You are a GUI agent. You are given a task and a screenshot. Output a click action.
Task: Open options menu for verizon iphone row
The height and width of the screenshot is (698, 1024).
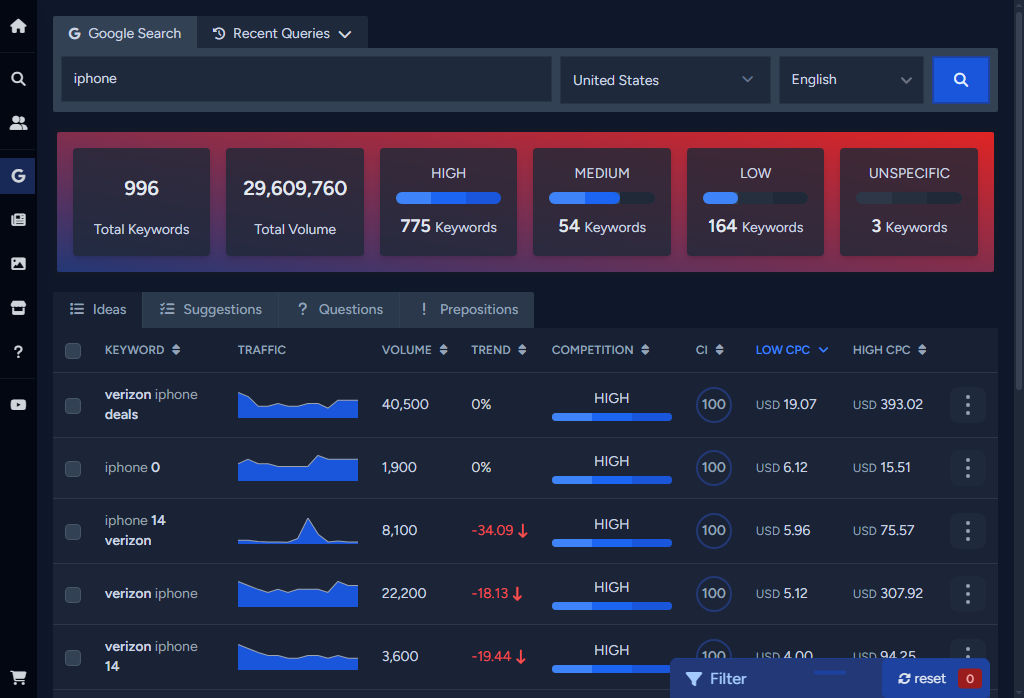tap(968, 594)
